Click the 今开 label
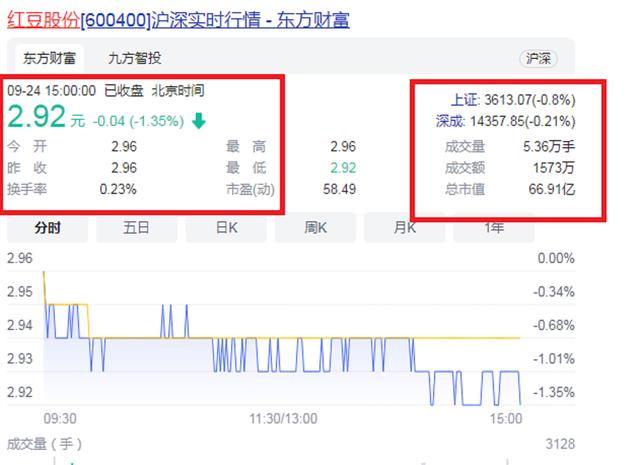 (27, 146)
